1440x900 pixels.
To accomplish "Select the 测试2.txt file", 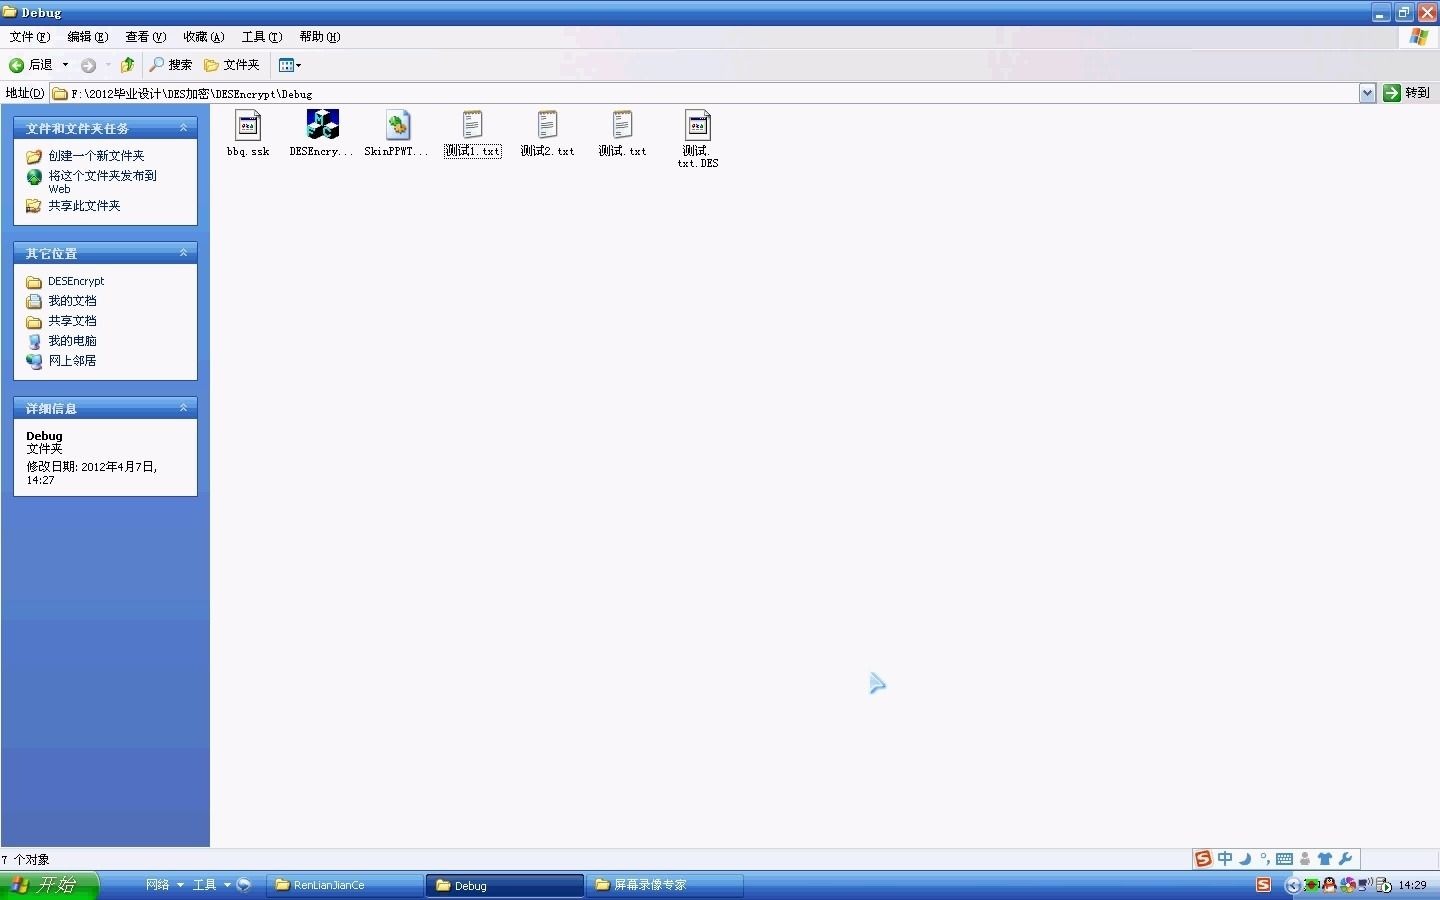I will coord(547,134).
